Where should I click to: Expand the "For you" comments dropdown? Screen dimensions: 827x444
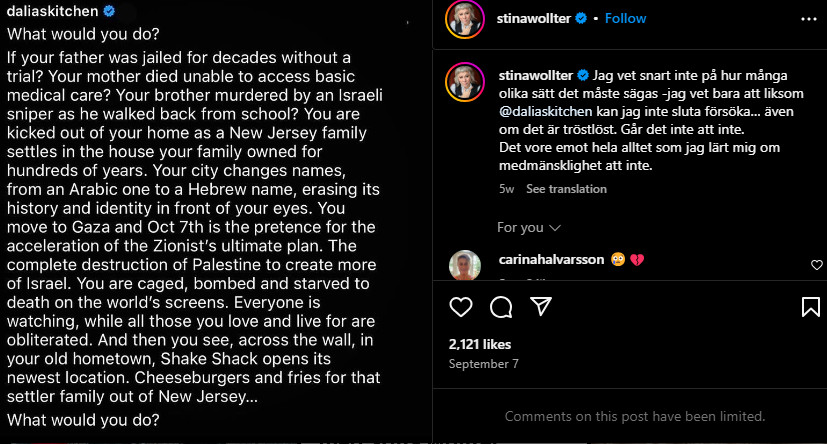click(x=528, y=228)
